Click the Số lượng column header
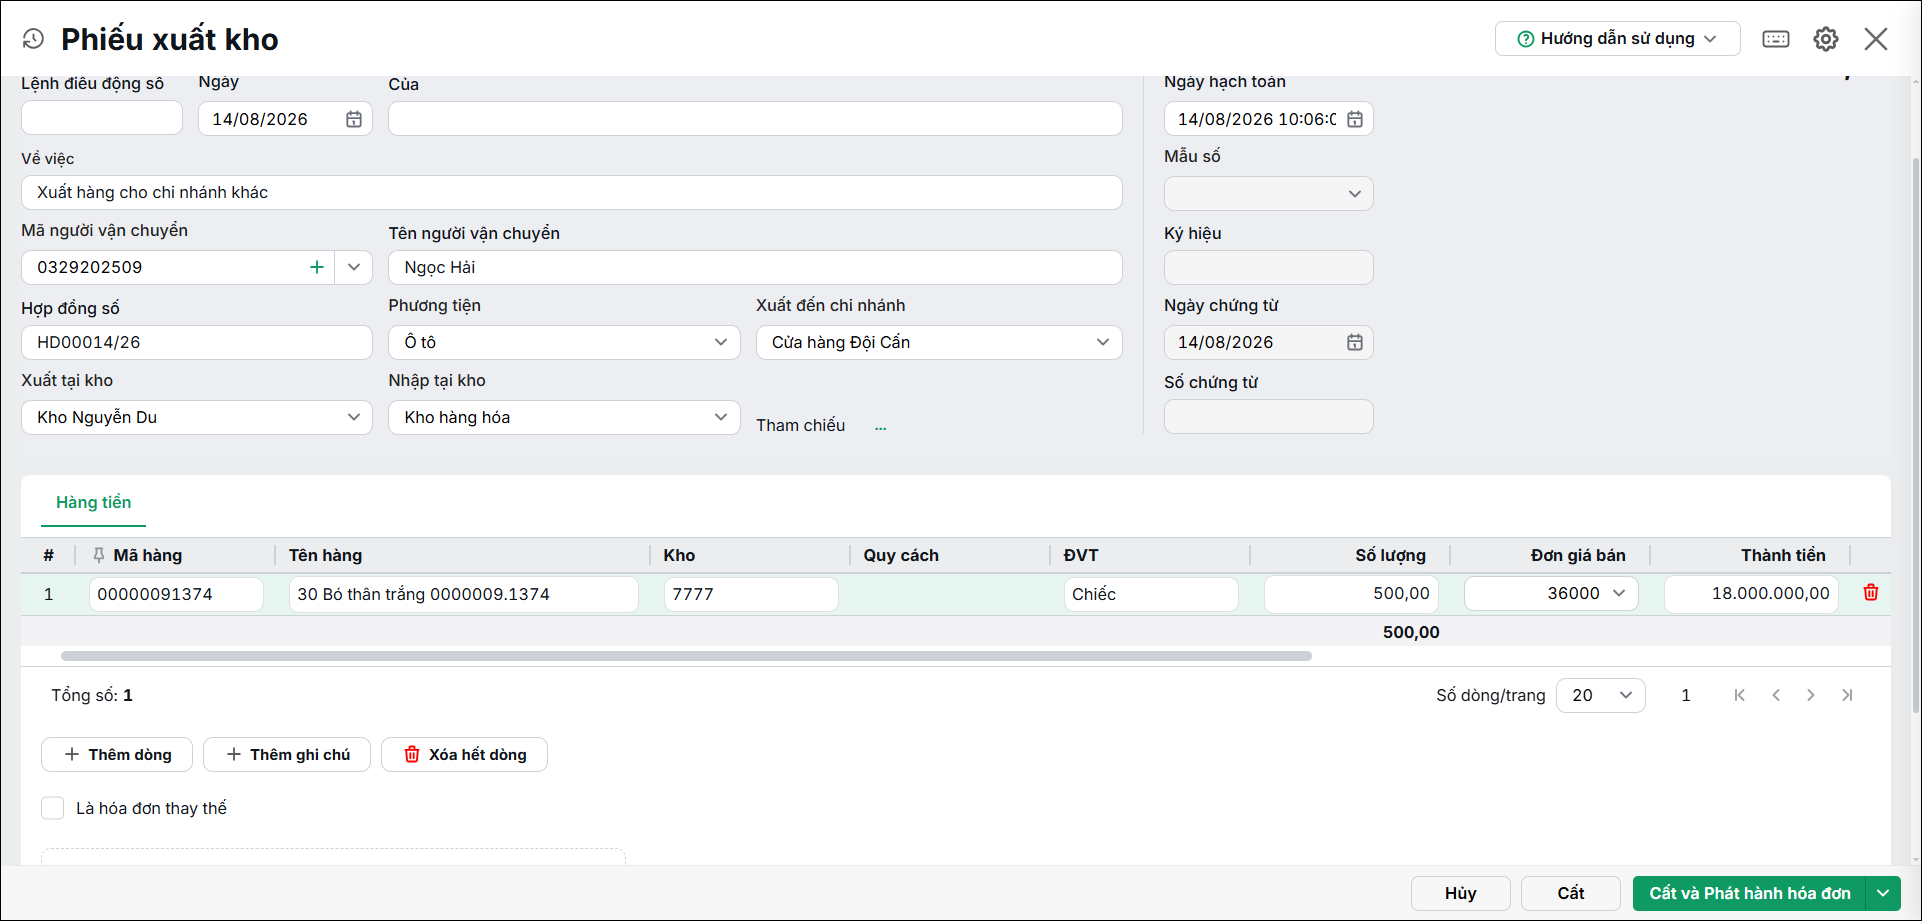 1390,555
